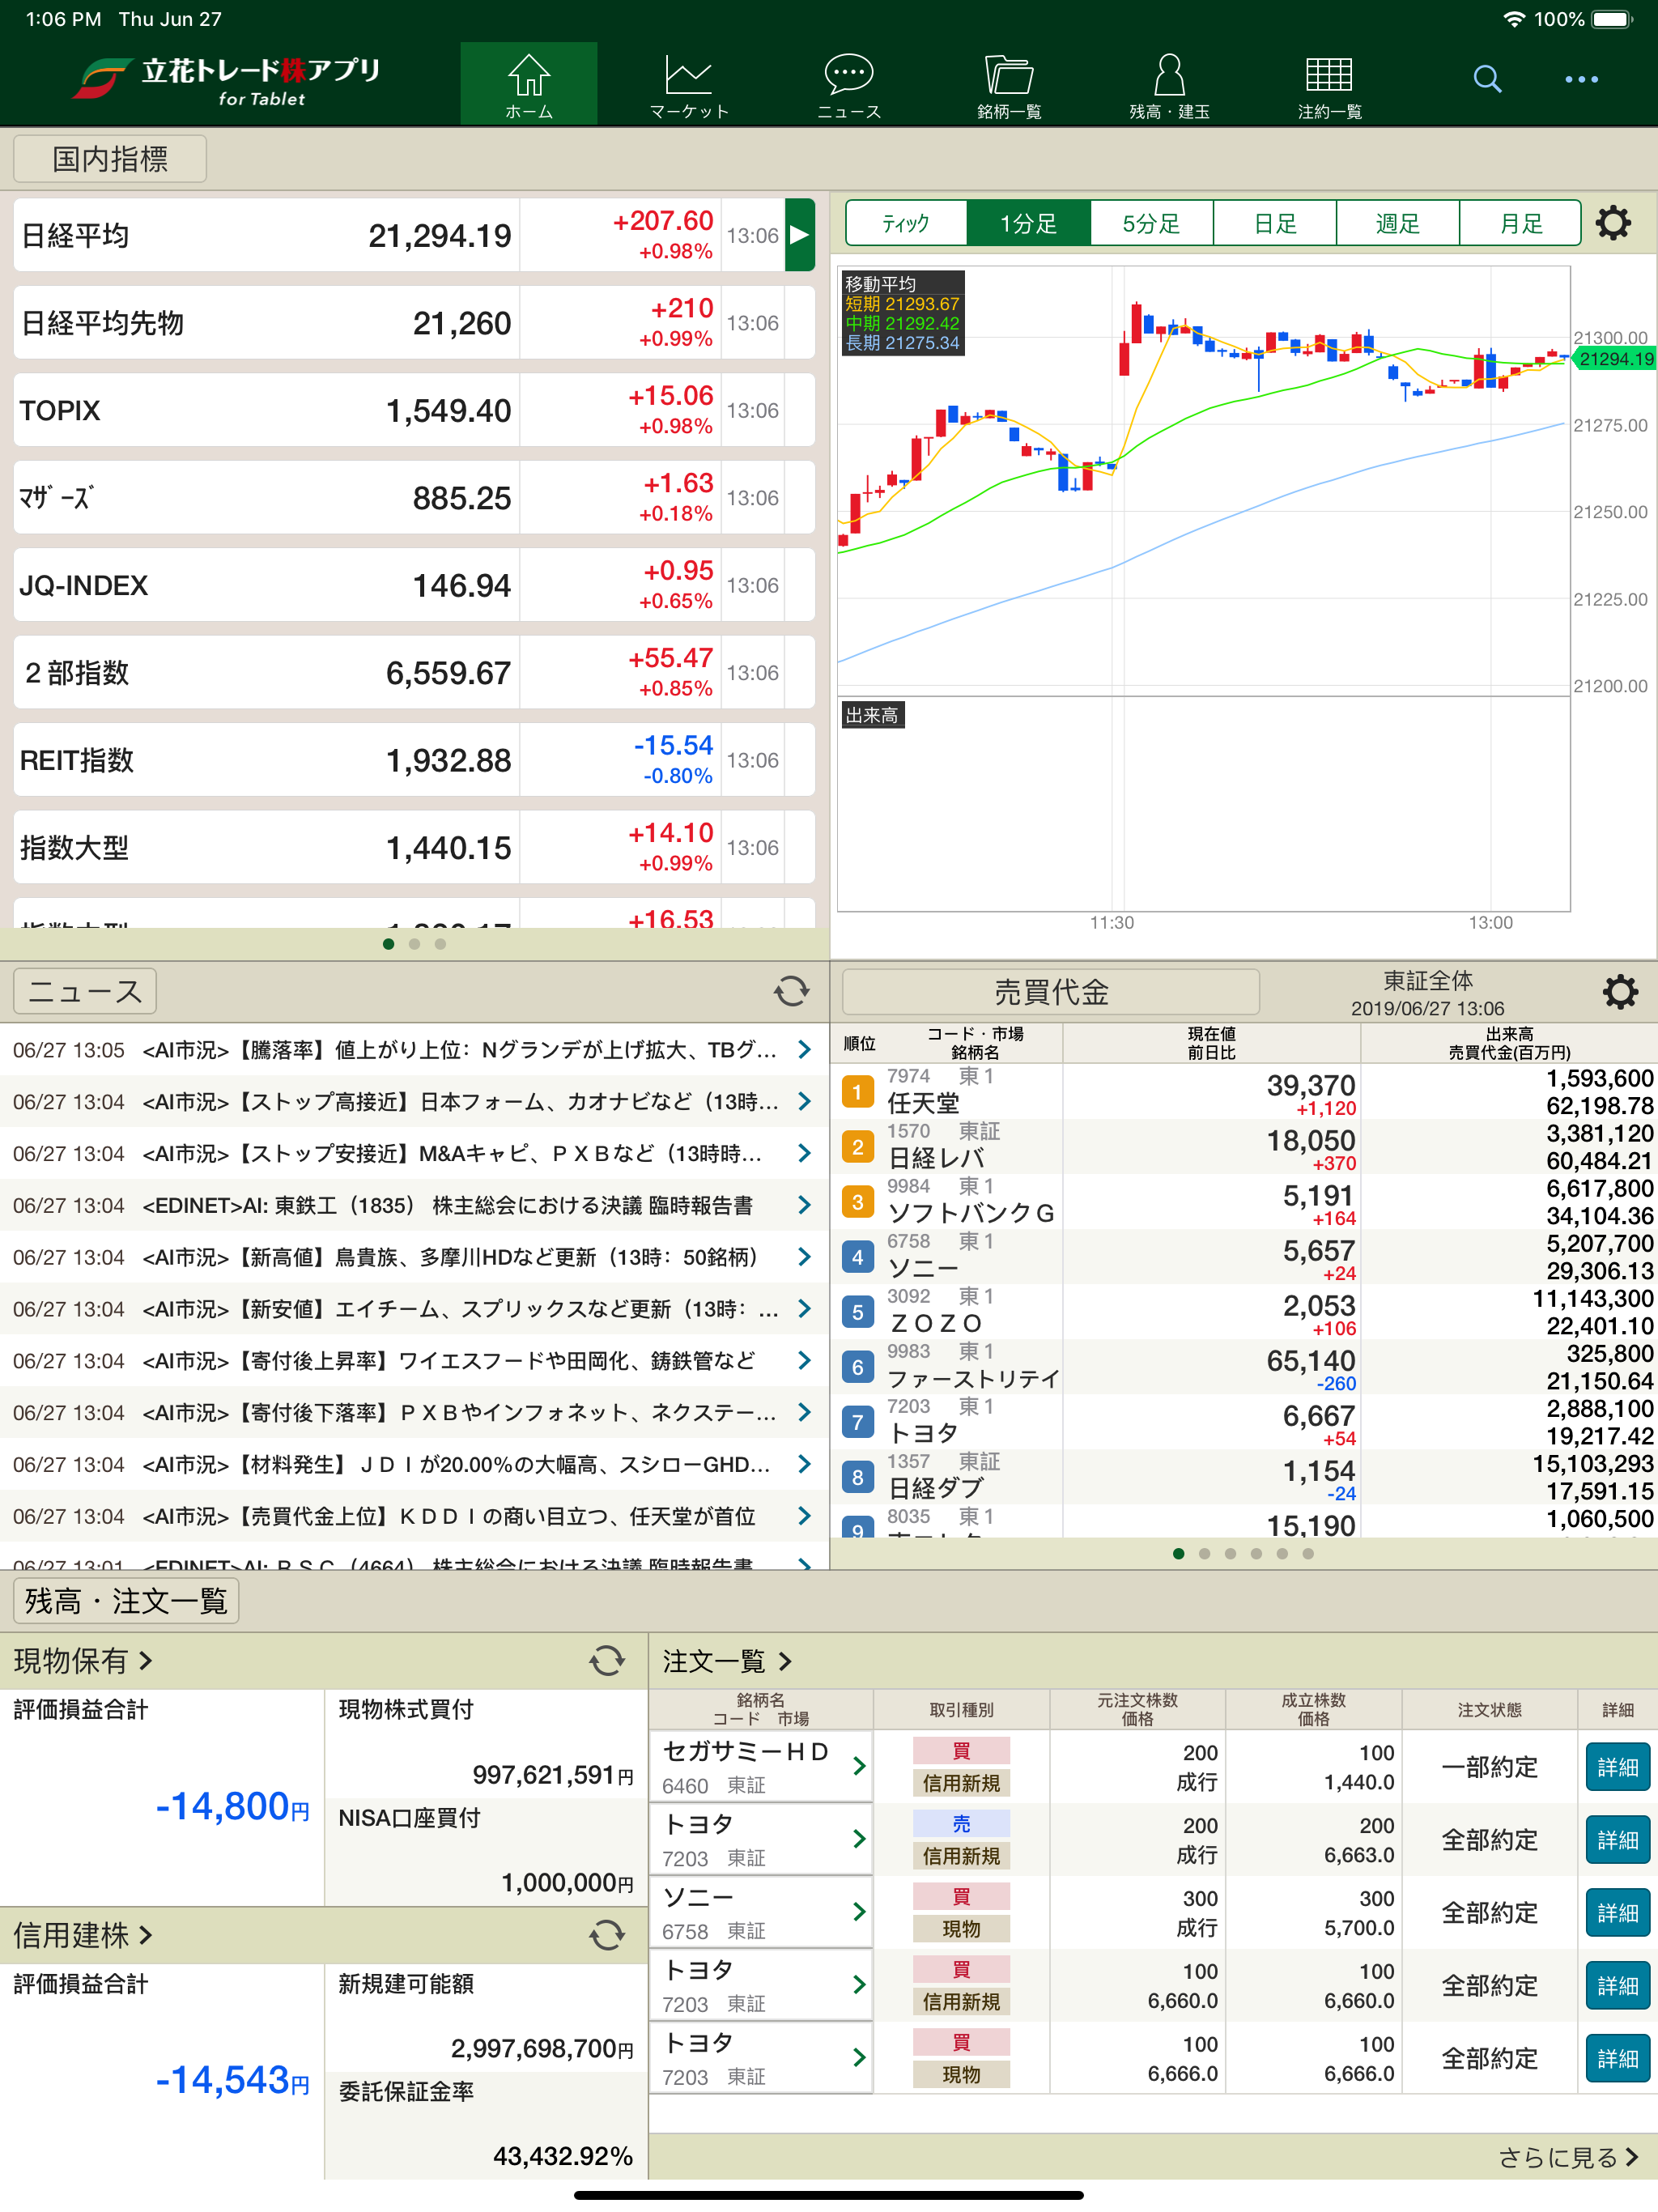1658x2212 pixels.
Task: Tap rank 4 badge for ソニー
Action: [x=857, y=1256]
